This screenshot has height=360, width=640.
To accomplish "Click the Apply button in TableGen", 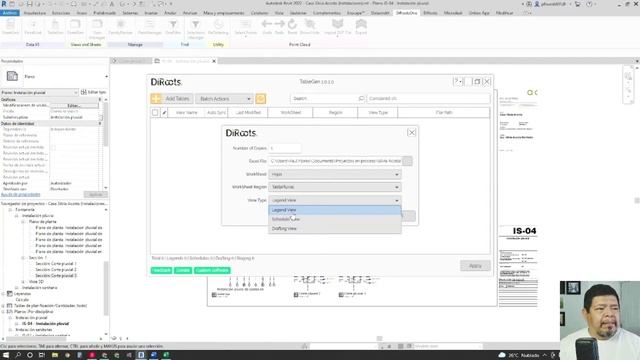I will click(x=475, y=266).
